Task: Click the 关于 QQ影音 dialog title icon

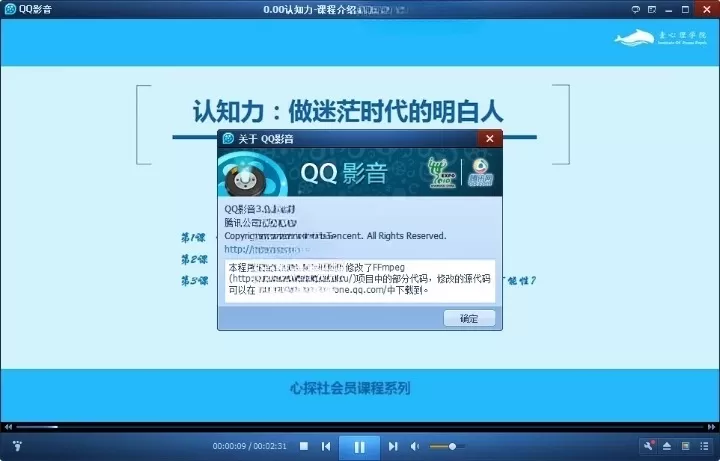Action: pyautogui.click(x=228, y=138)
